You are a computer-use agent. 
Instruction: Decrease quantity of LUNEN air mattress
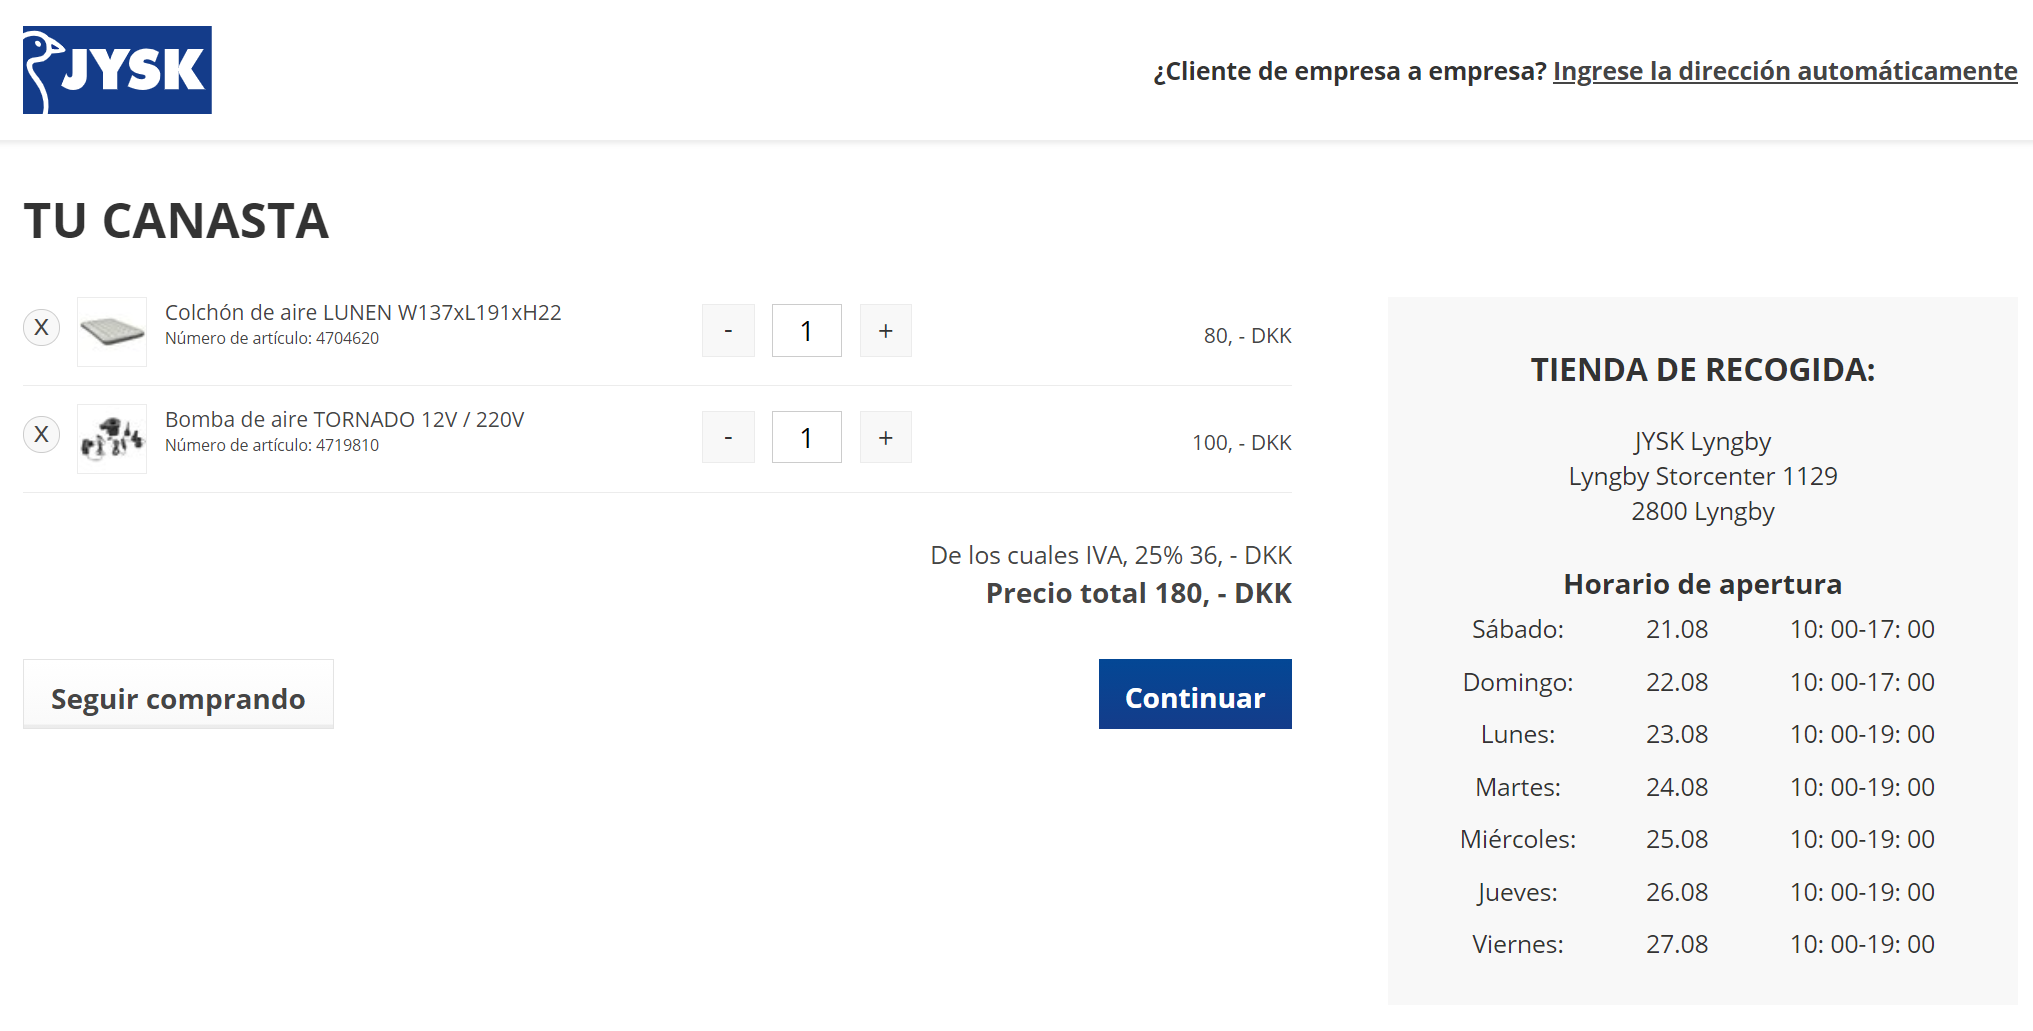click(x=728, y=331)
